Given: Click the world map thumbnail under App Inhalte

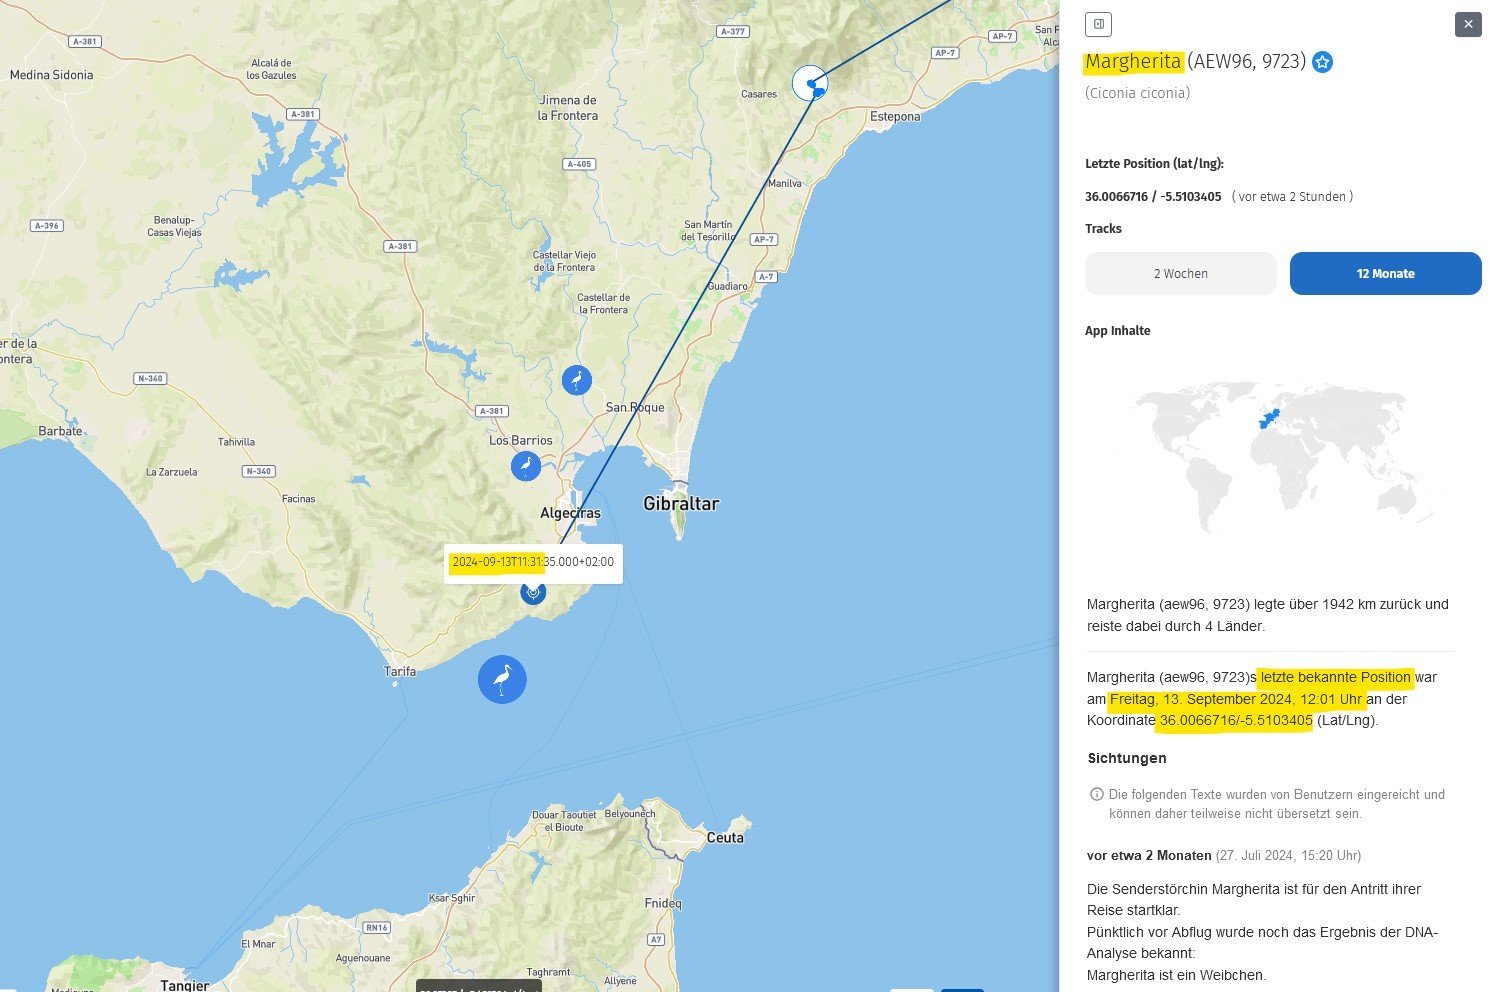Looking at the screenshot, I should click(x=1284, y=455).
